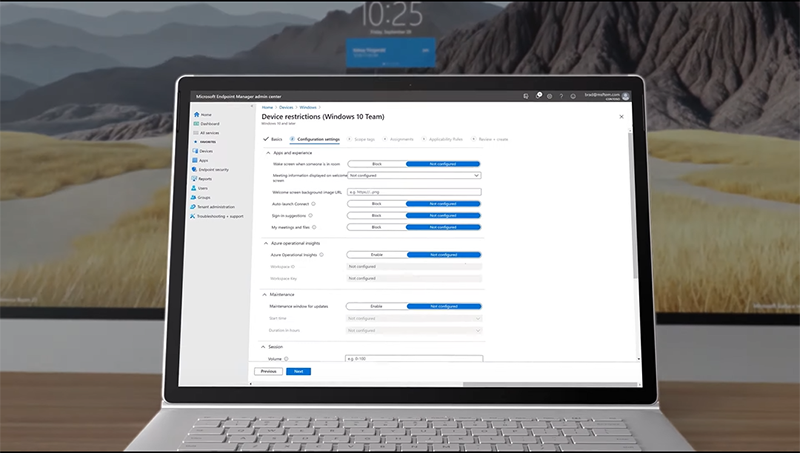Click the notifications bell in header
The height and width of the screenshot is (453, 800).
pos(538,95)
